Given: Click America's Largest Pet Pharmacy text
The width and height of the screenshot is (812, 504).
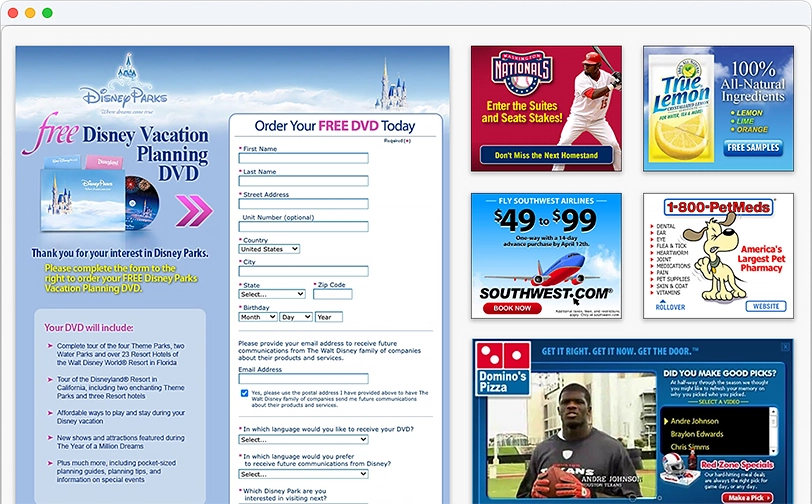Looking at the screenshot, I should click(x=761, y=258).
